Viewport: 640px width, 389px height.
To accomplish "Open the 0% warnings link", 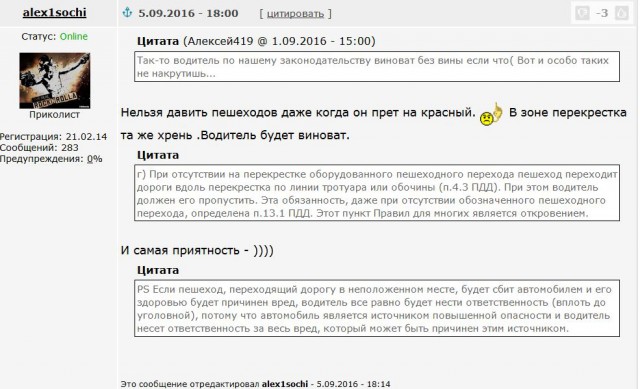I will [x=94, y=159].
